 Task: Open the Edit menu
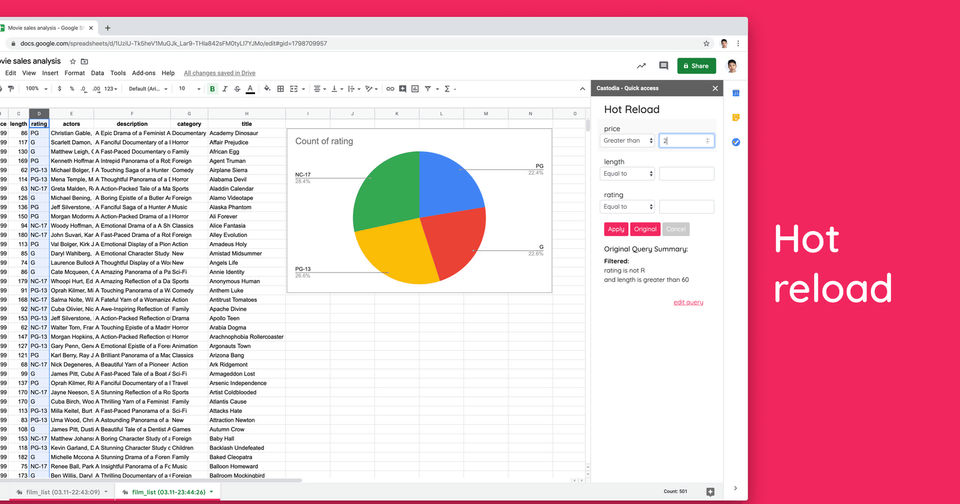10,73
